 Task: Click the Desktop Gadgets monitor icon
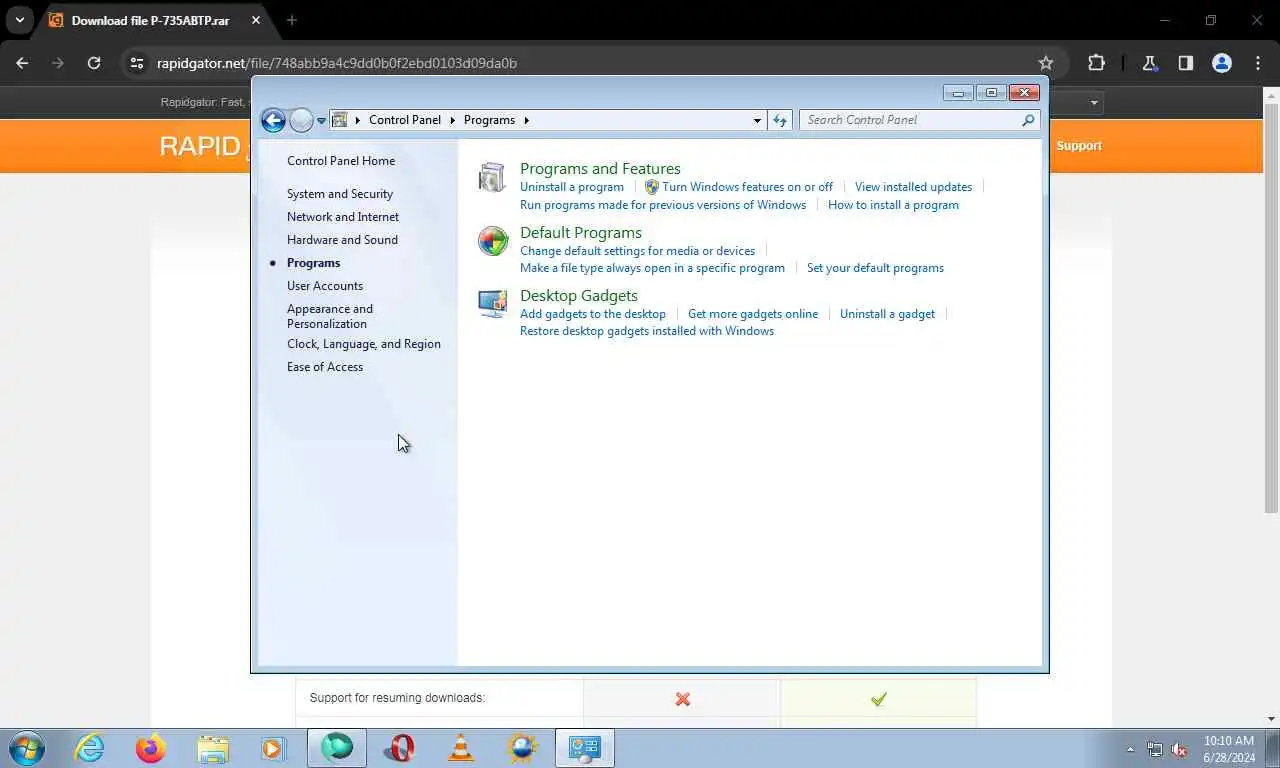click(x=492, y=304)
